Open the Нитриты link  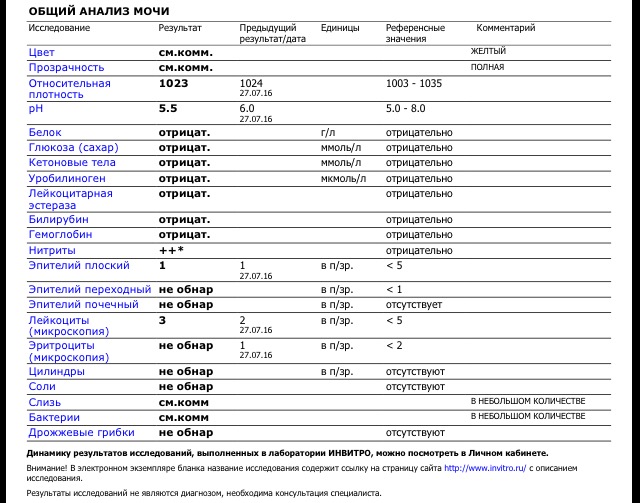coord(52,250)
